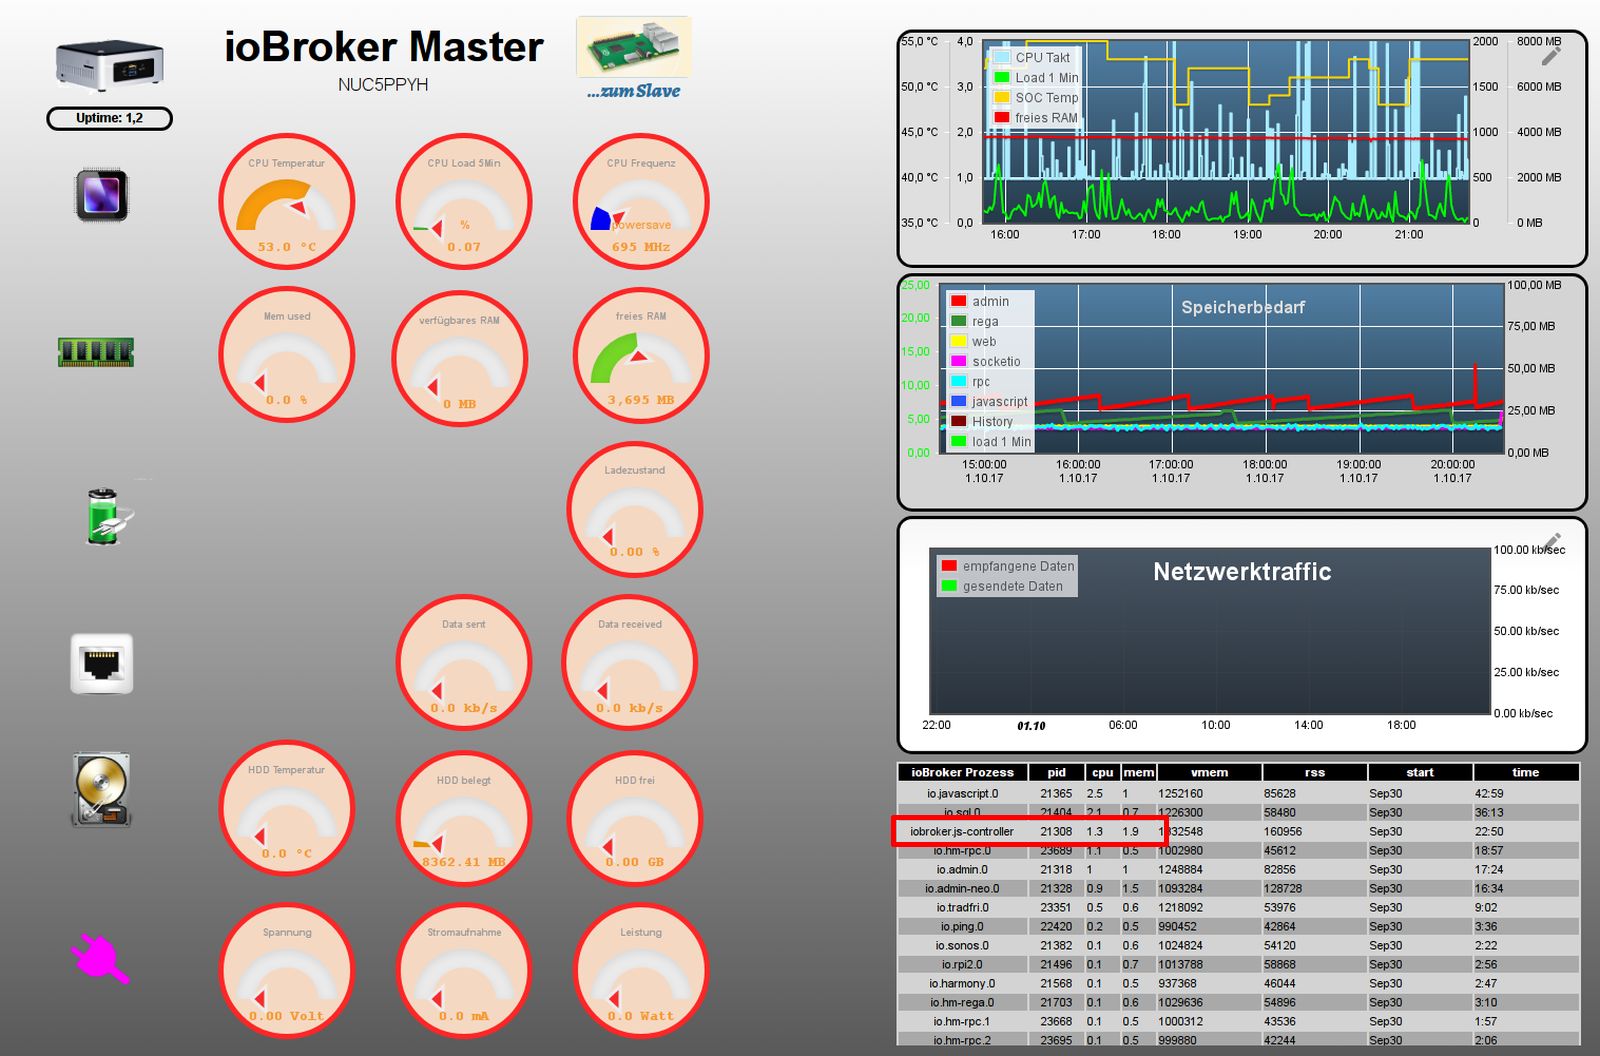The width and height of the screenshot is (1600, 1056).
Task: Click the verfügbares RAM gauge
Action: pyautogui.click(x=460, y=359)
